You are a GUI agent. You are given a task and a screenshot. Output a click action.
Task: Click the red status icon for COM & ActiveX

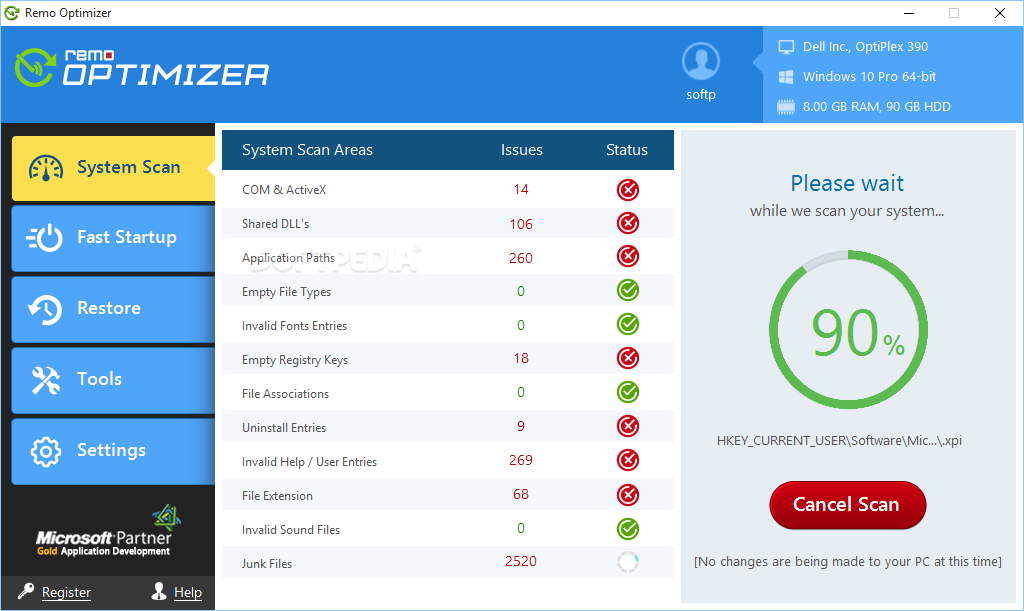pos(628,190)
